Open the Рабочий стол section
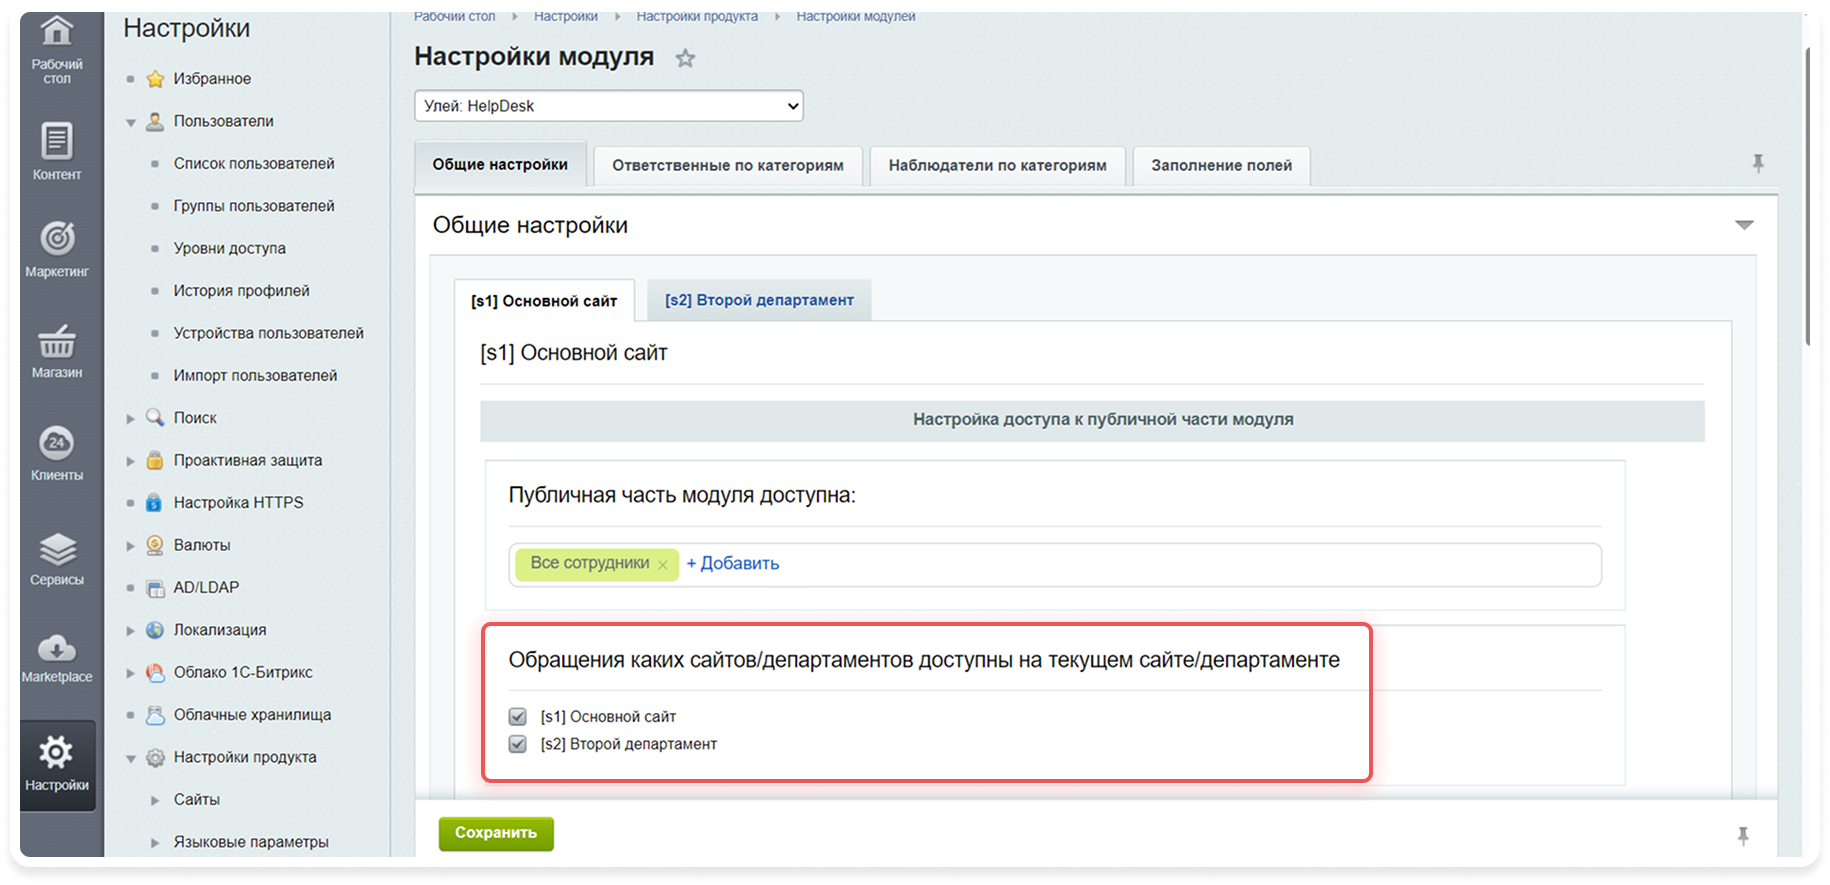 pos(57,50)
